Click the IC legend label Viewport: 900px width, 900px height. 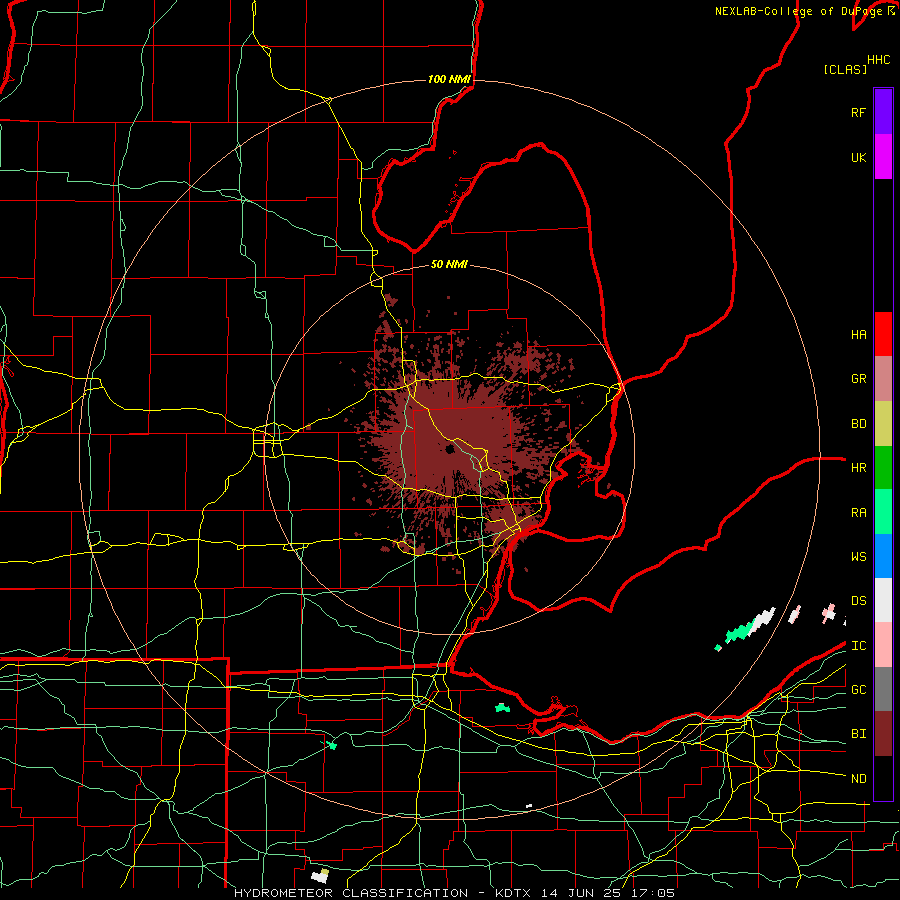[858, 646]
